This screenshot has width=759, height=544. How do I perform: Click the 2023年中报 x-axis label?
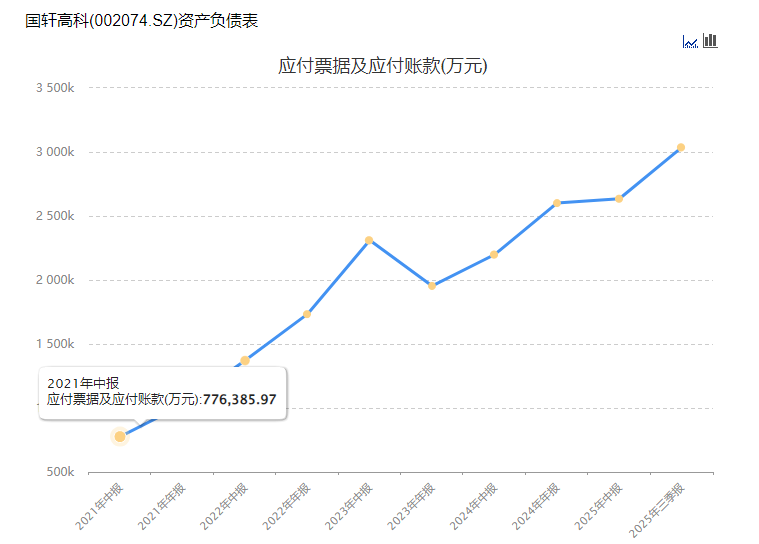pos(348,506)
